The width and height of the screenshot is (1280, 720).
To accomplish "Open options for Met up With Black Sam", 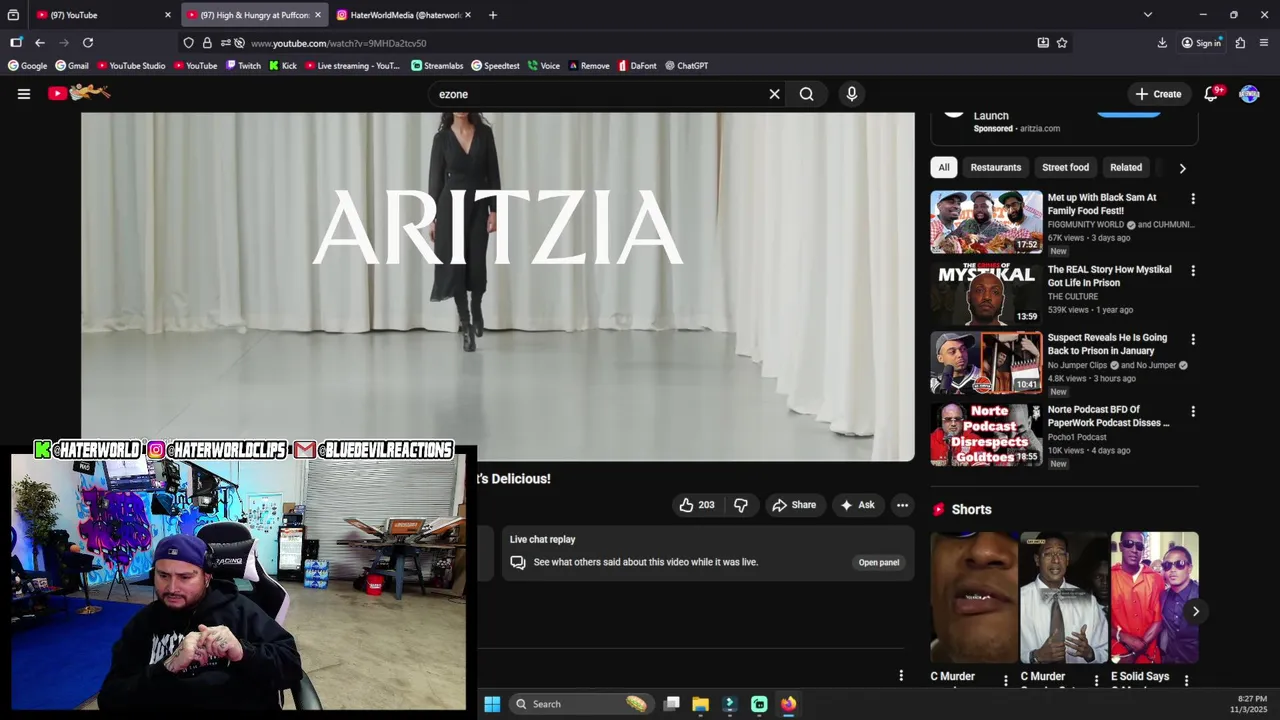I will 1192,199.
